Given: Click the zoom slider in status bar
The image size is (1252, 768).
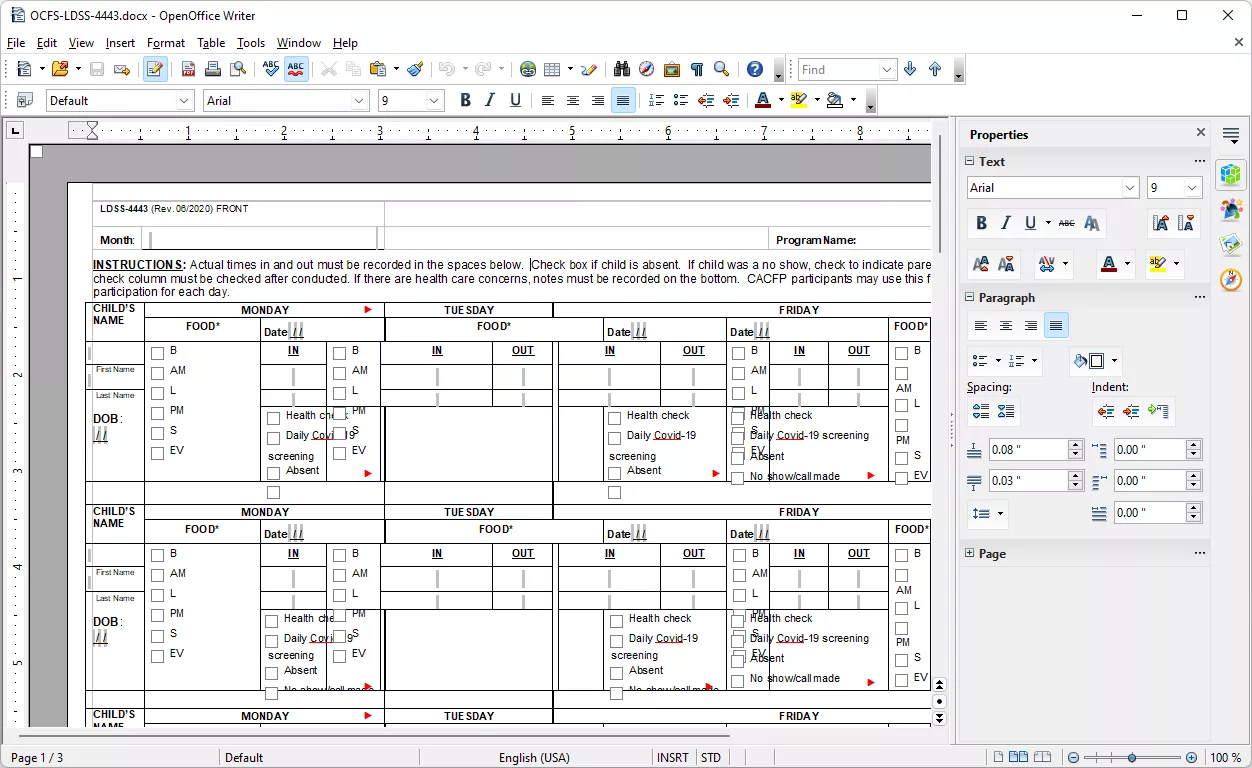Looking at the screenshot, I should point(1131,758).
